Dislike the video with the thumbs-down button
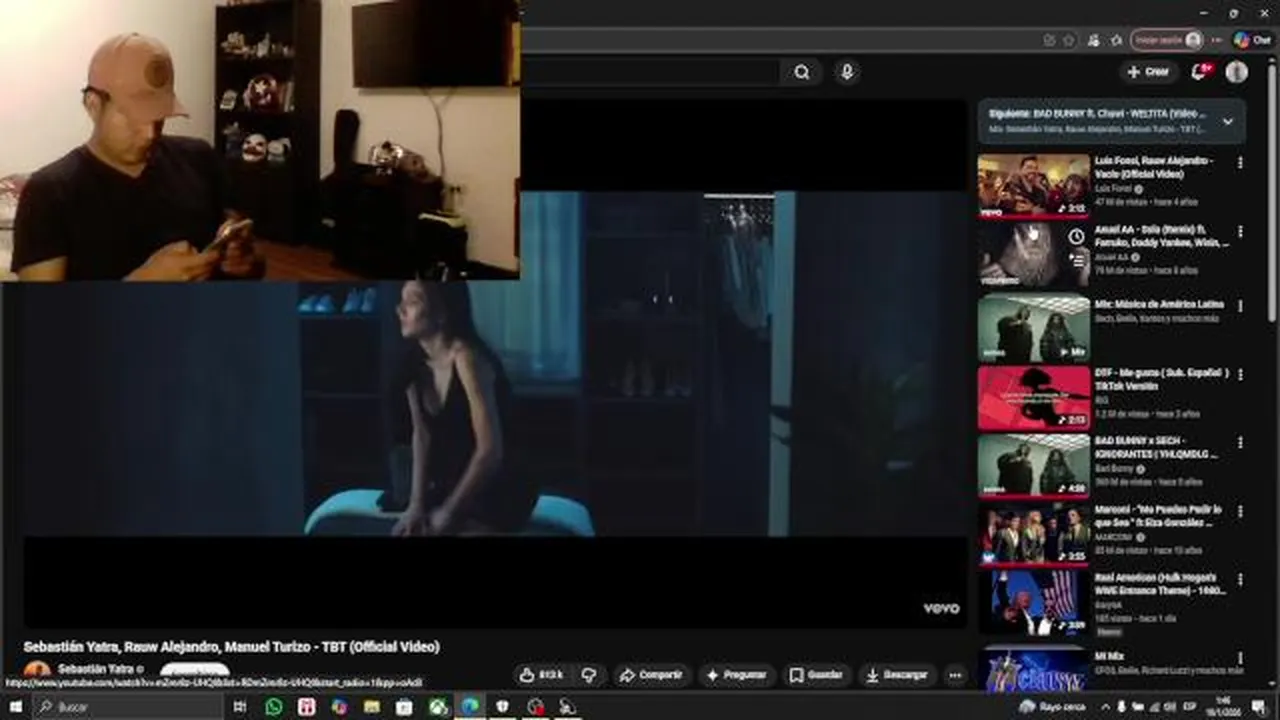 pyautogui.click(x=589, y=675)
